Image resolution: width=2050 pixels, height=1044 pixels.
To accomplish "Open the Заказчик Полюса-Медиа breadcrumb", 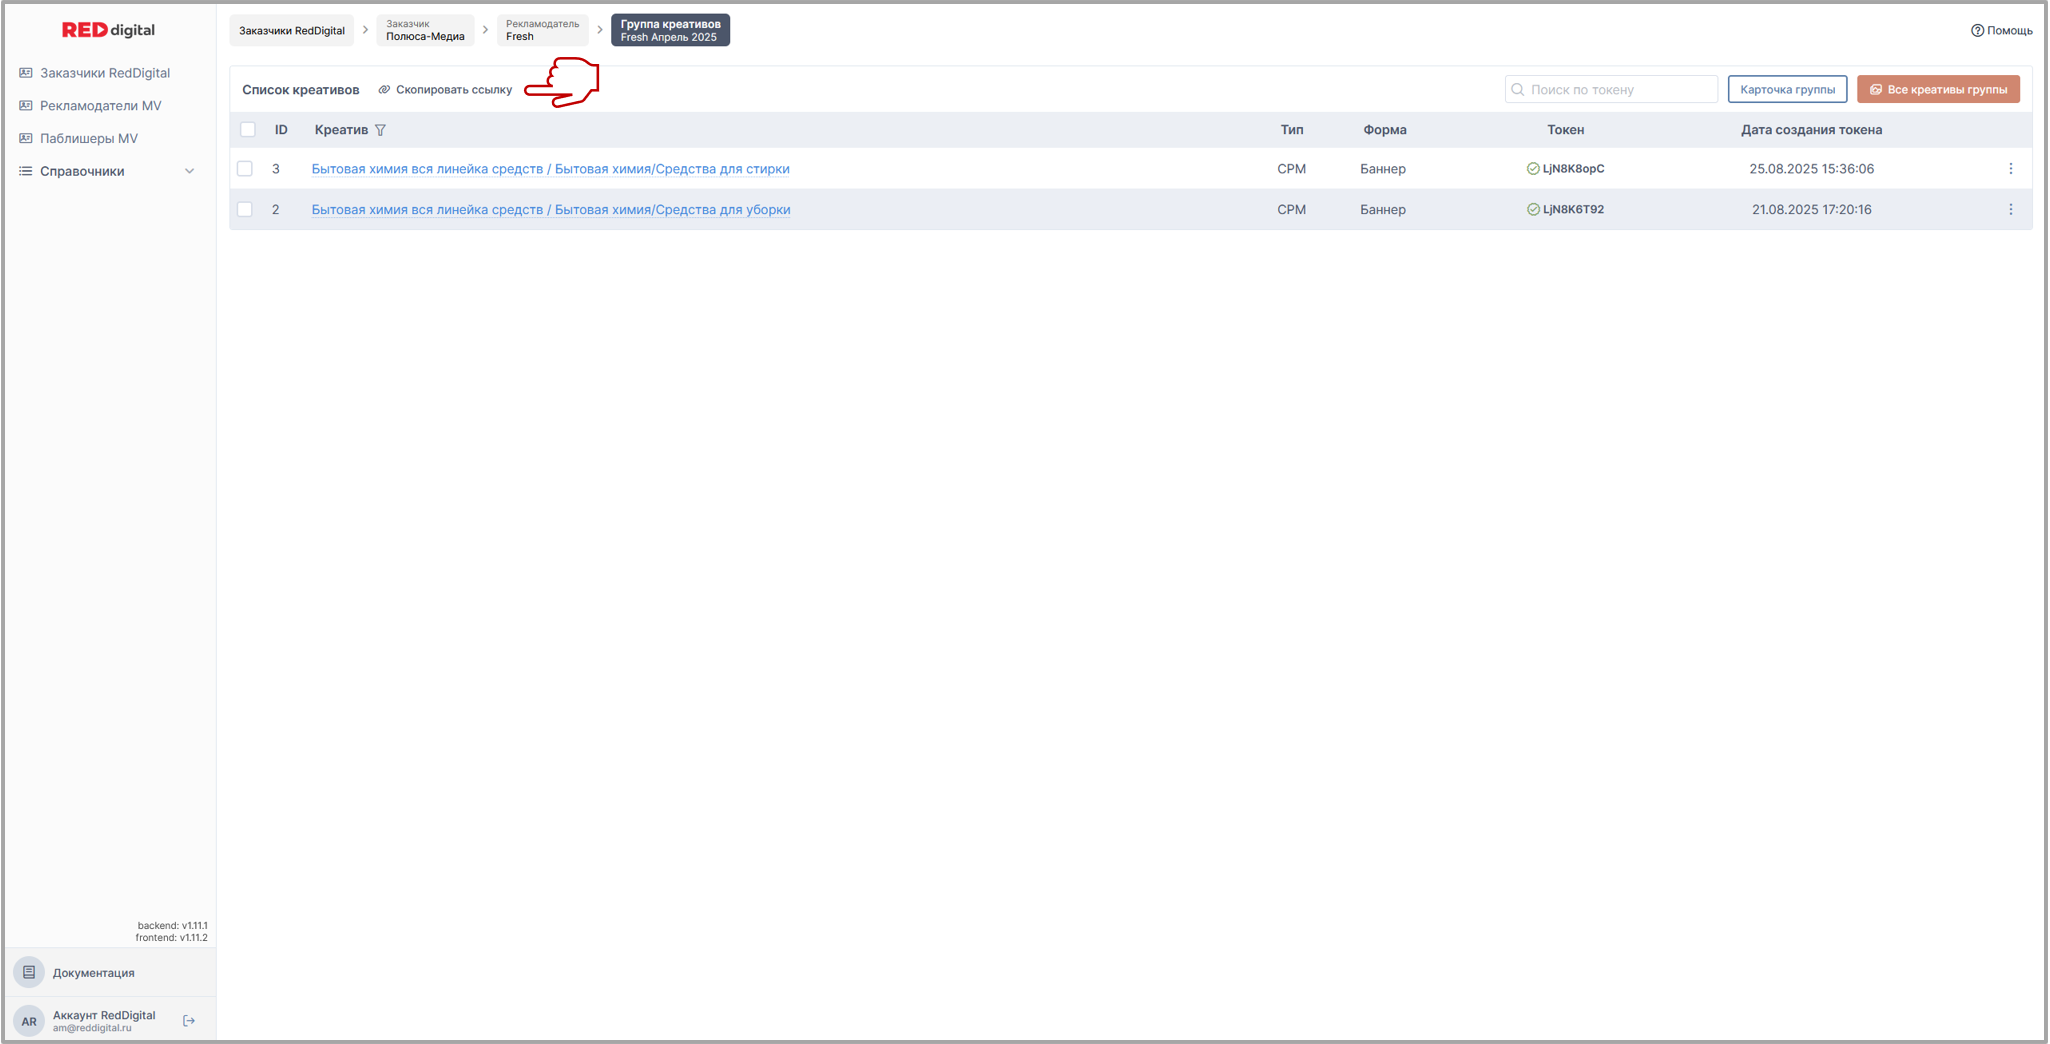I will click(425, 31).
